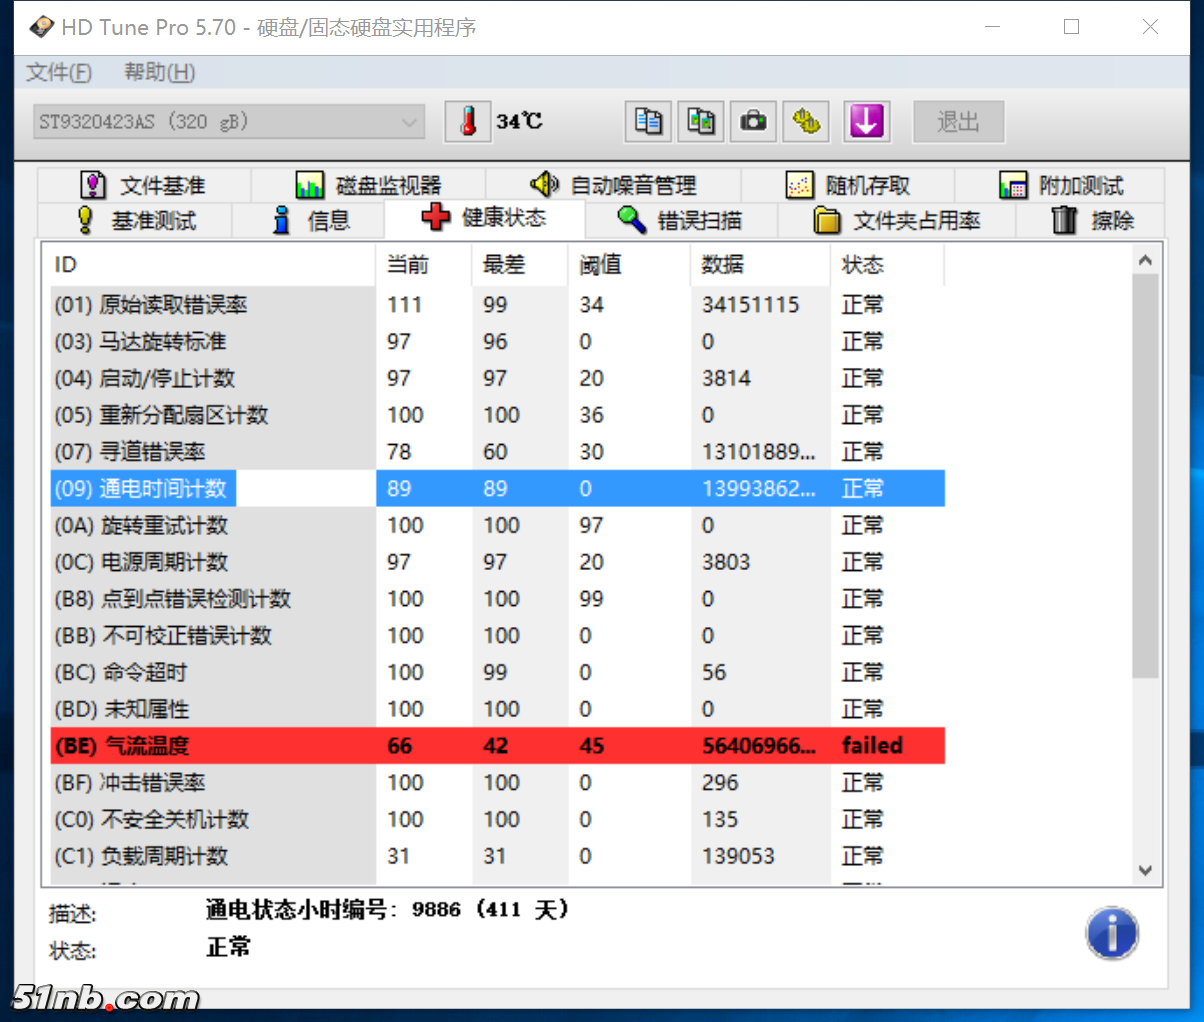Click the purple download arrow icon
This screenshot has height=1022, width=1204.
coord(867,121)
